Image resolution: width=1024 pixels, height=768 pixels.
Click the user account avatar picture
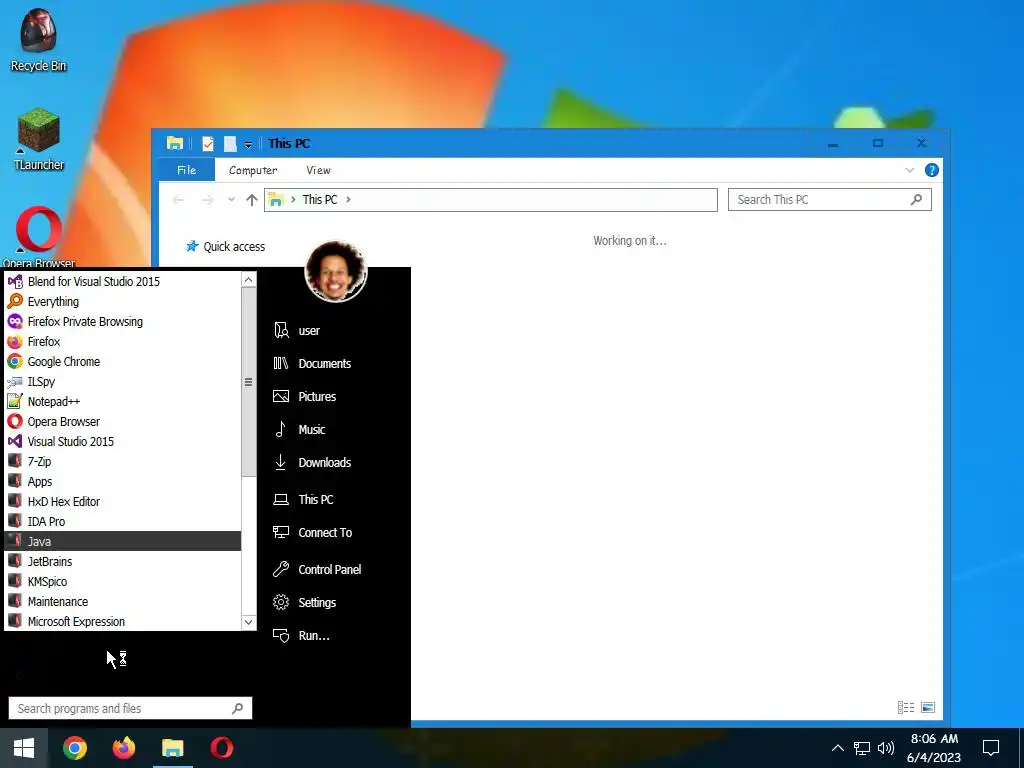pyautogui.click(x=336, y=272)
